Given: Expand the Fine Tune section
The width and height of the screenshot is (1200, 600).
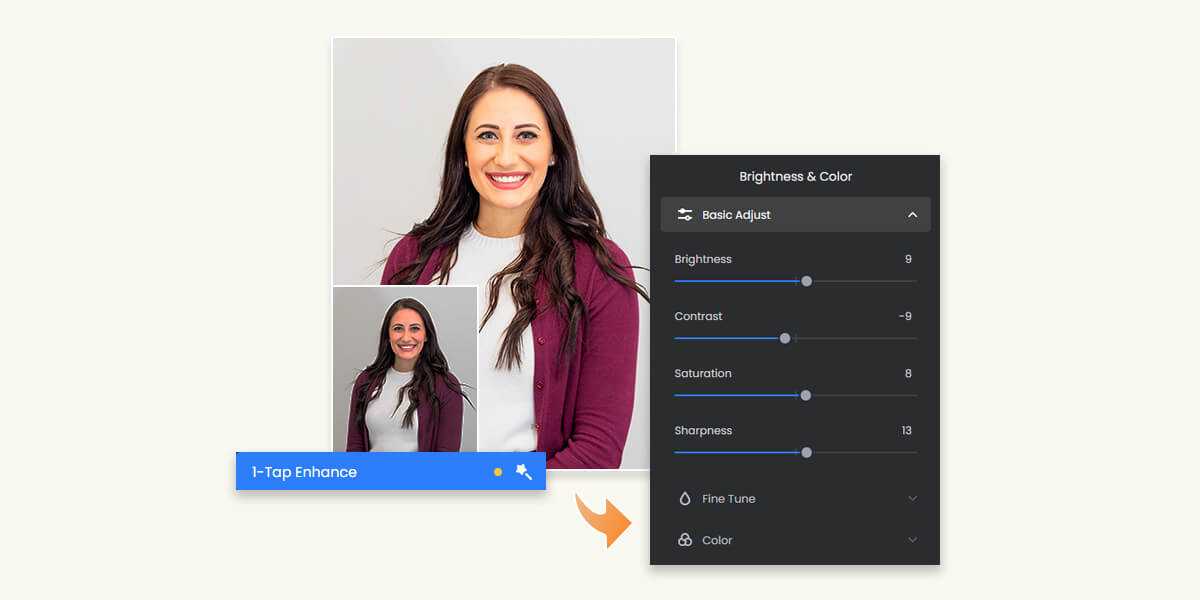Looking at the screenshot, I should tap(912, 498).
